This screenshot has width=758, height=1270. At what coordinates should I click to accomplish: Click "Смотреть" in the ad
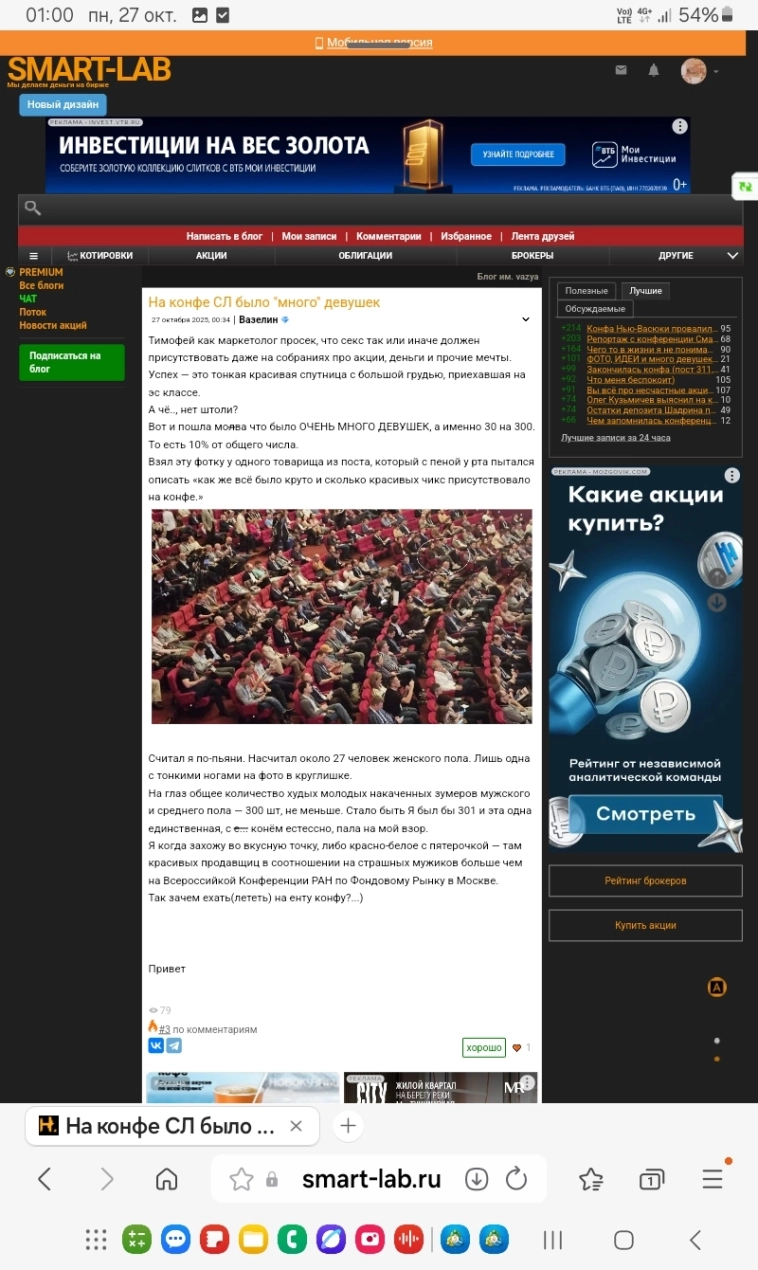tap(646, 814)
